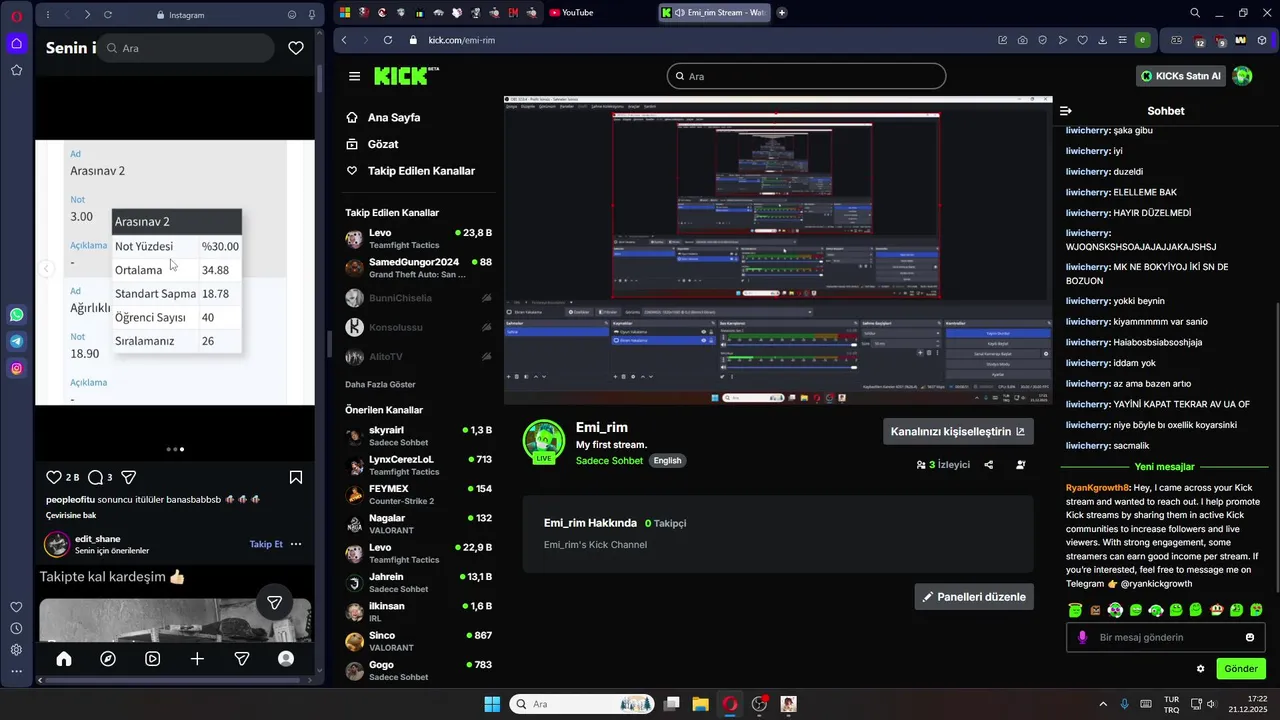Open skyrairl recommended channel
The width and height of the screenshot is (1280, 720).
click(418, 436)
